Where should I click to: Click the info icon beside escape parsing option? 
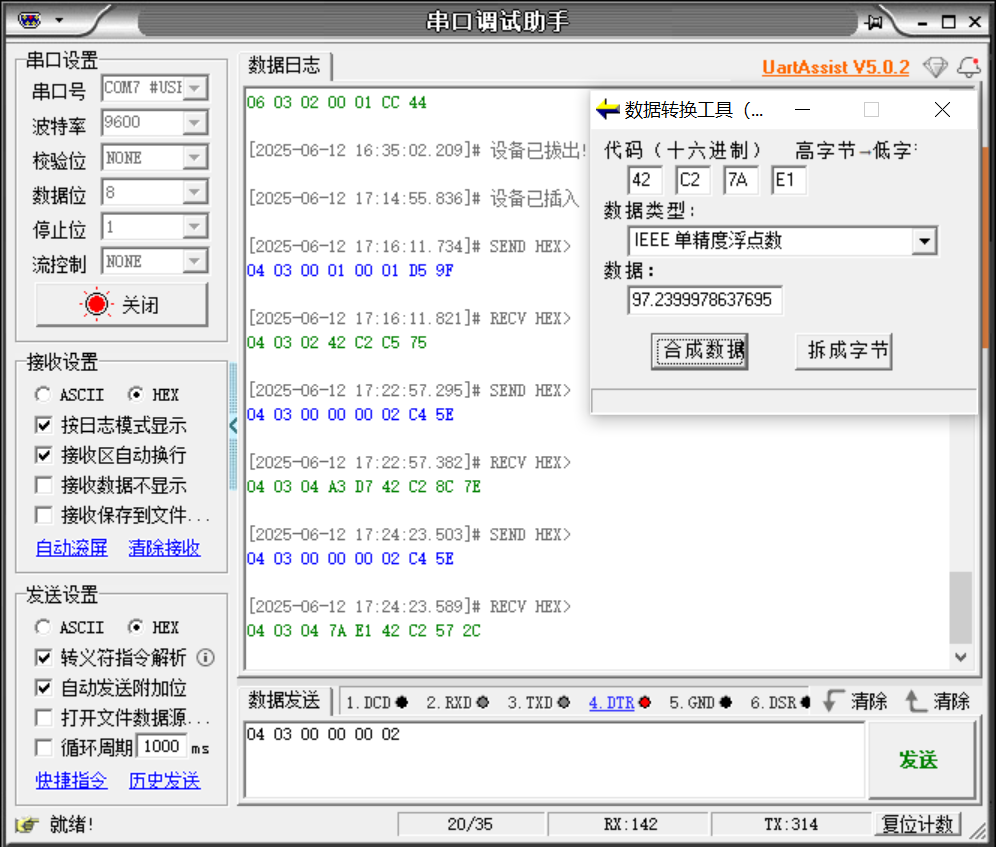coord(205,657)
